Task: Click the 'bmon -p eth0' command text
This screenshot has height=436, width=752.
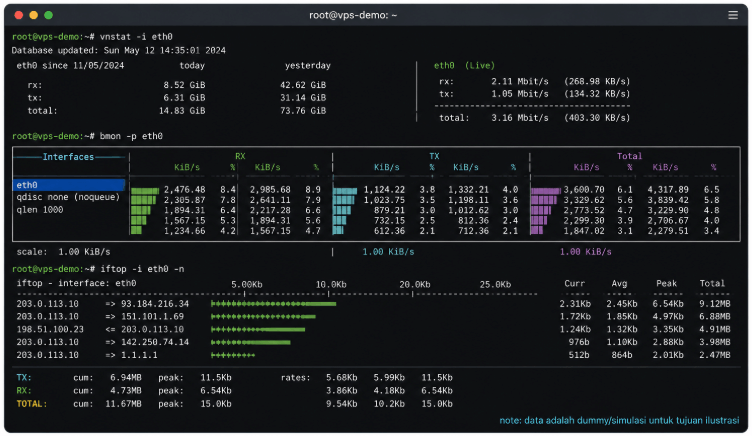Action: pos(131,136)
